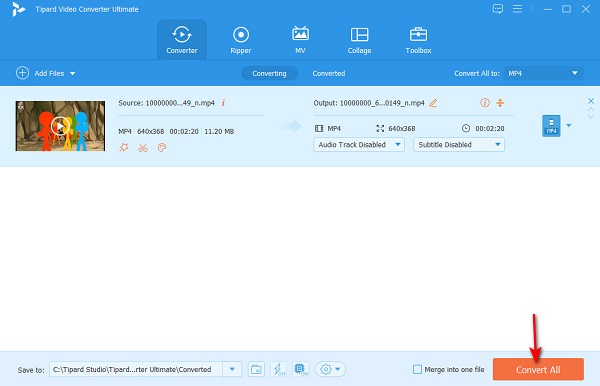
Task: Check Merge into one file
Action: tap(417, 369)
